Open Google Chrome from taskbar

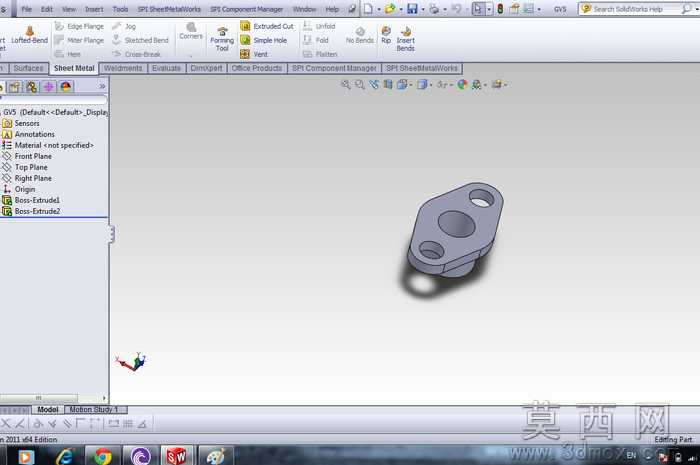click(x=103, y=456)
